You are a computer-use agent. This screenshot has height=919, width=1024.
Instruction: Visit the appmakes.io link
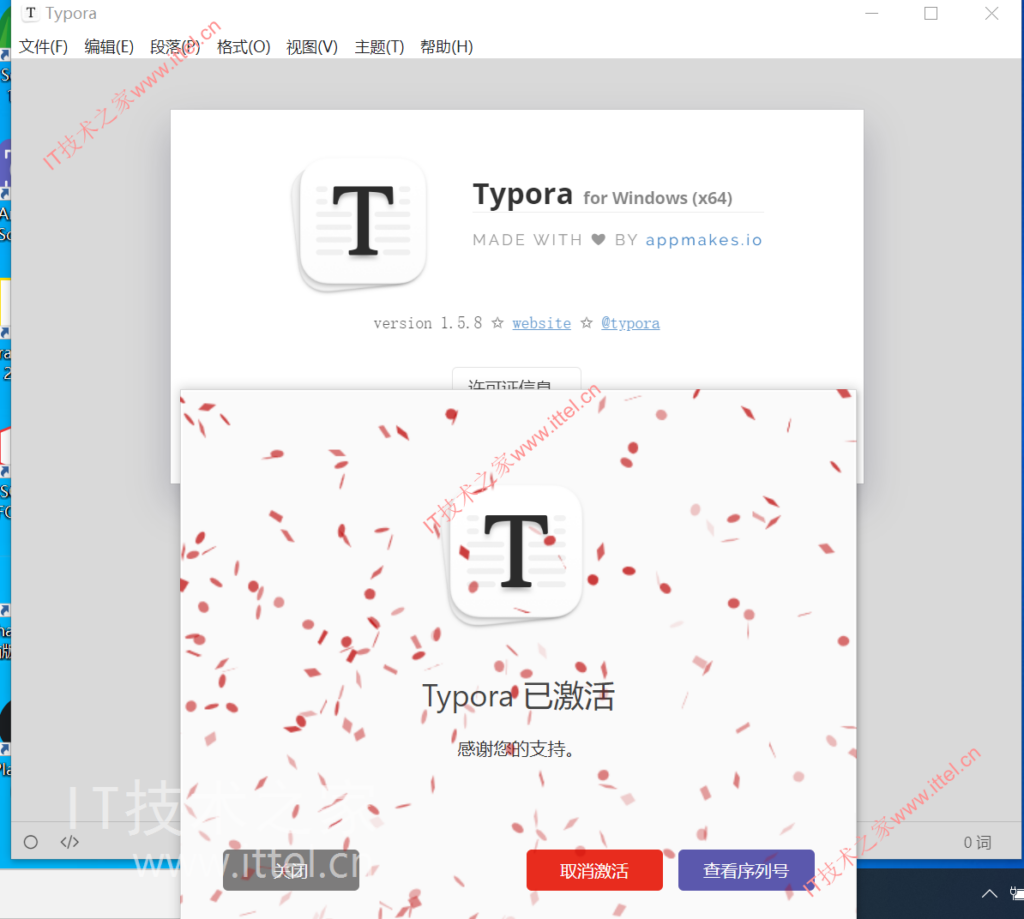pos(704,240)
